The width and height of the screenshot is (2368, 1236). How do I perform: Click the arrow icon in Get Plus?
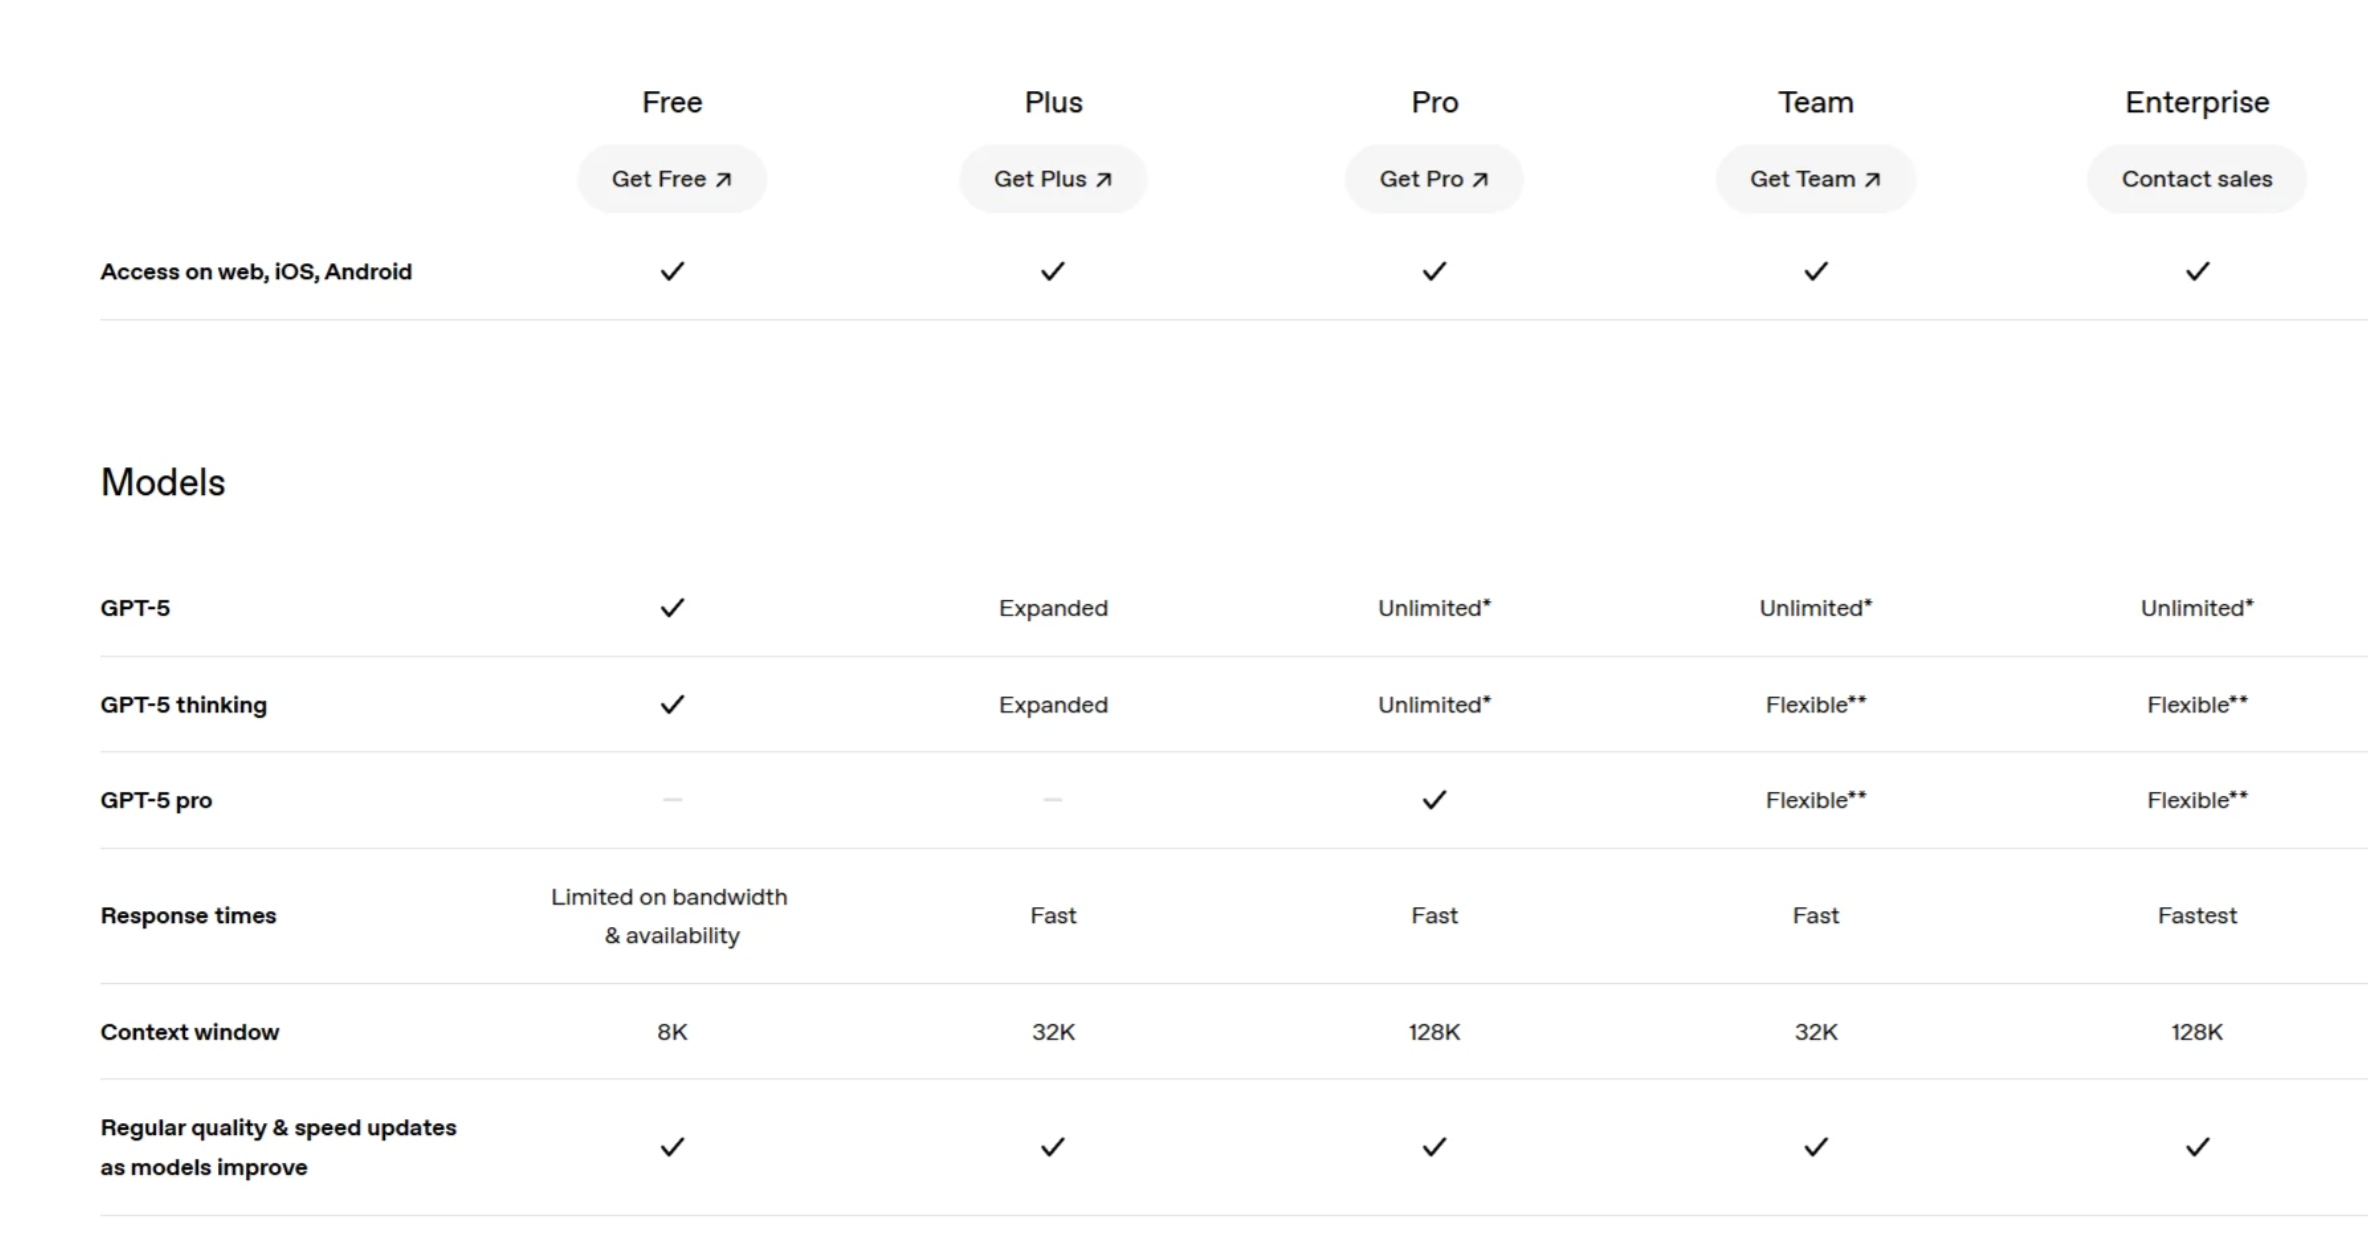coord(1104,180)
